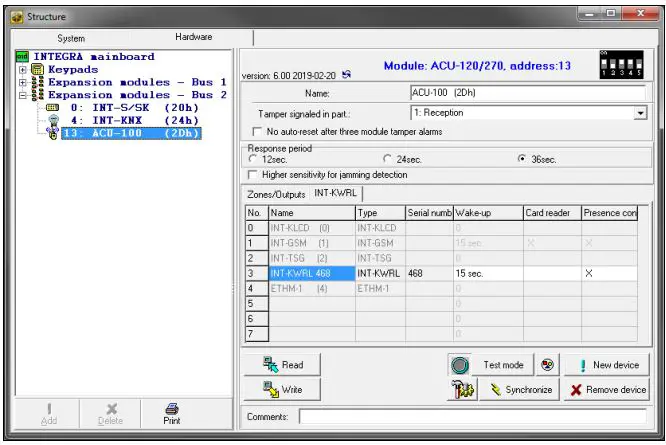Click the Bus 1 expansion modules icon
The image size is (666, 445).
[x=38, y=82]
